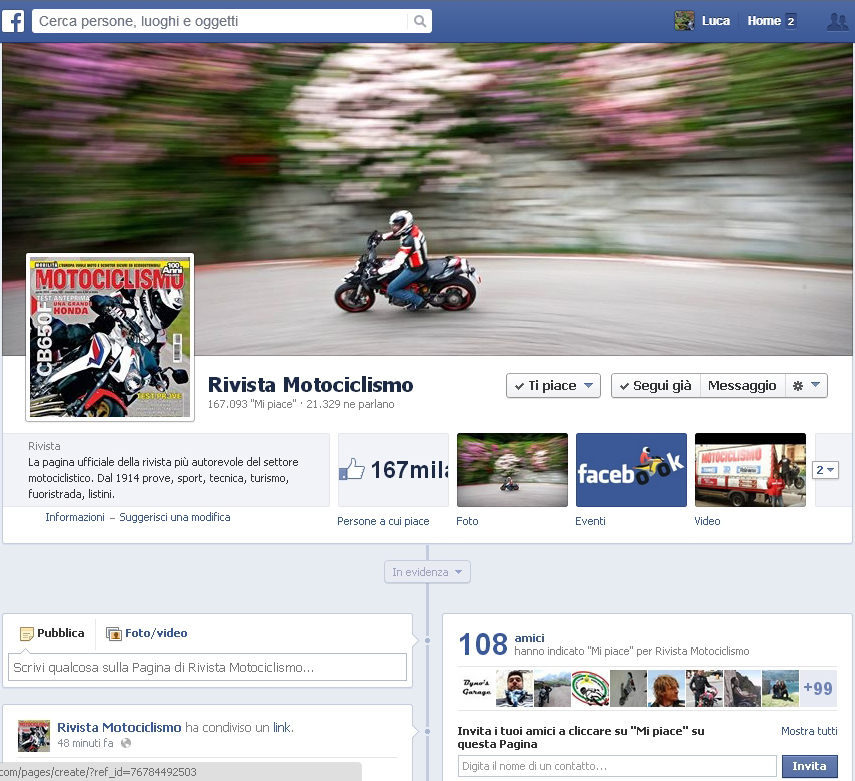Open the Eventi link label
855x781 pixels.
(x=590, y=521)
